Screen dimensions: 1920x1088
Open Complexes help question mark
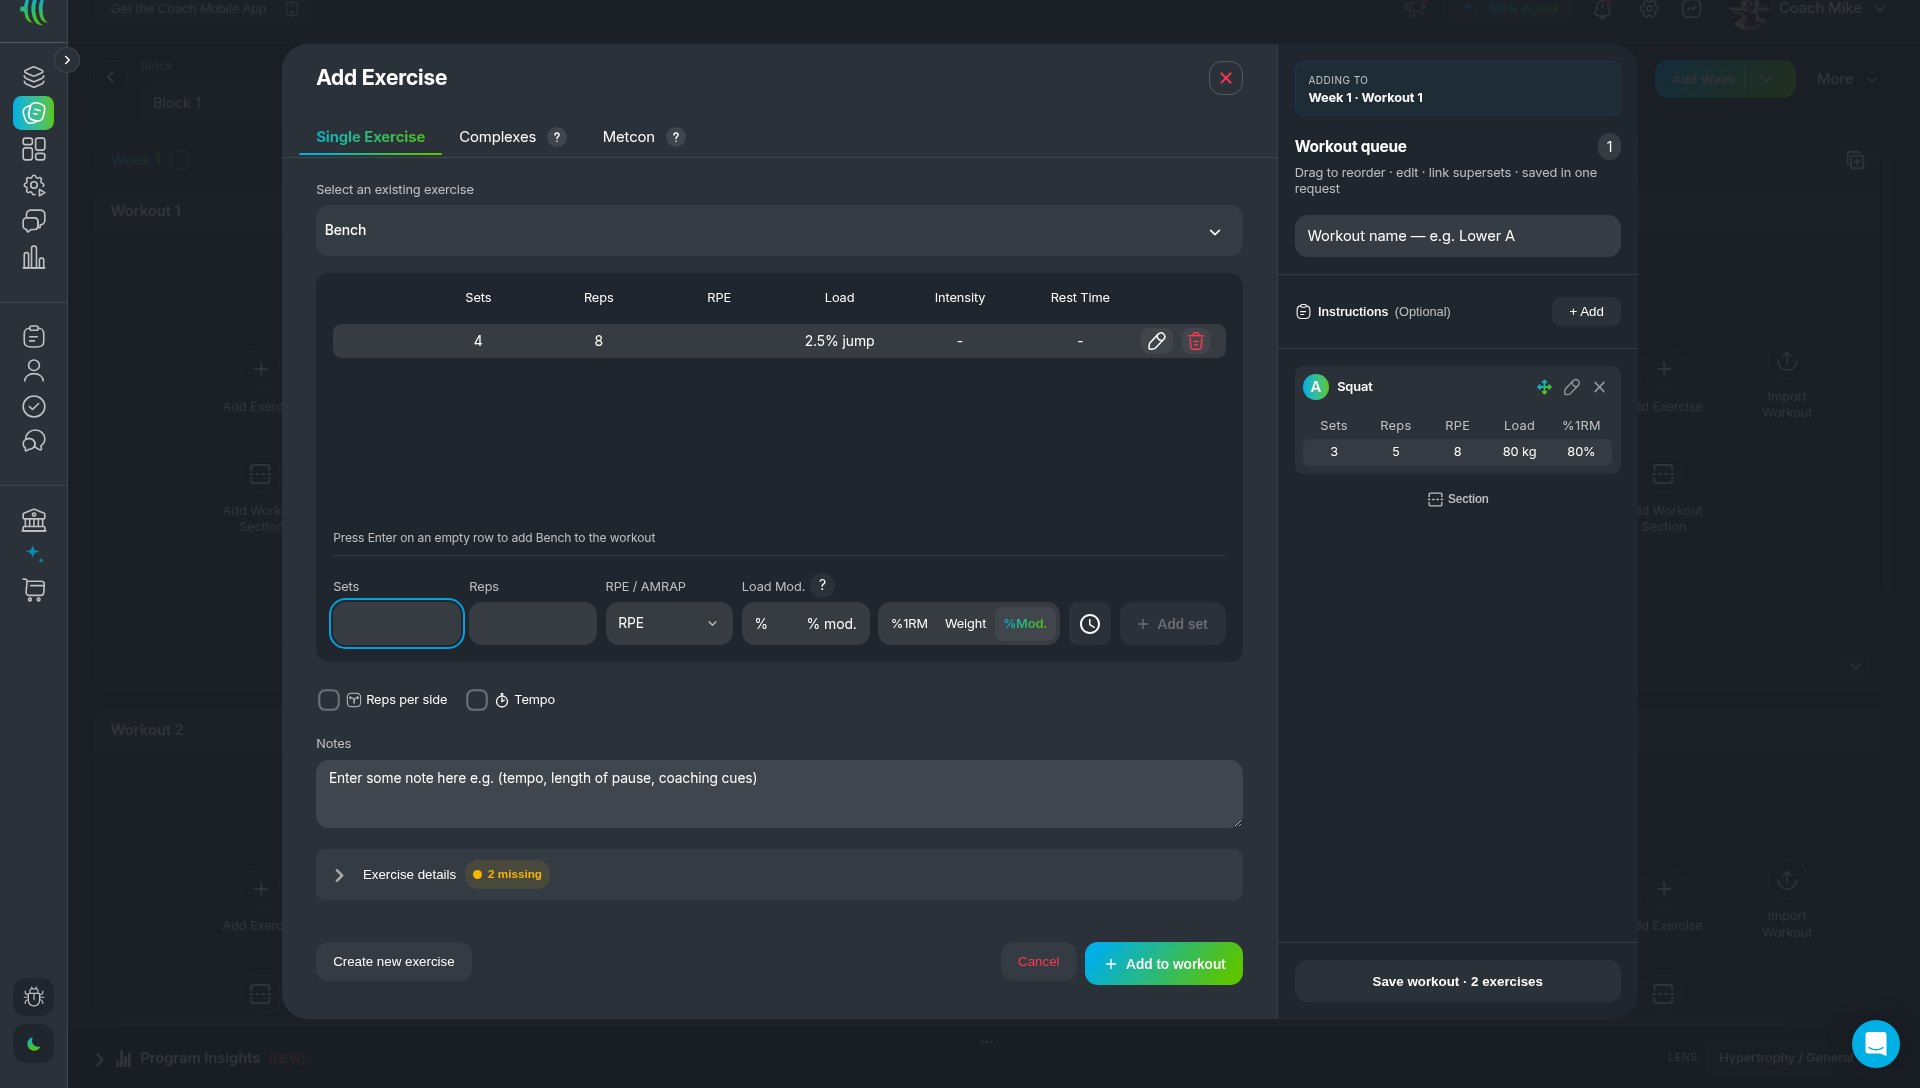tap(557, 137)
